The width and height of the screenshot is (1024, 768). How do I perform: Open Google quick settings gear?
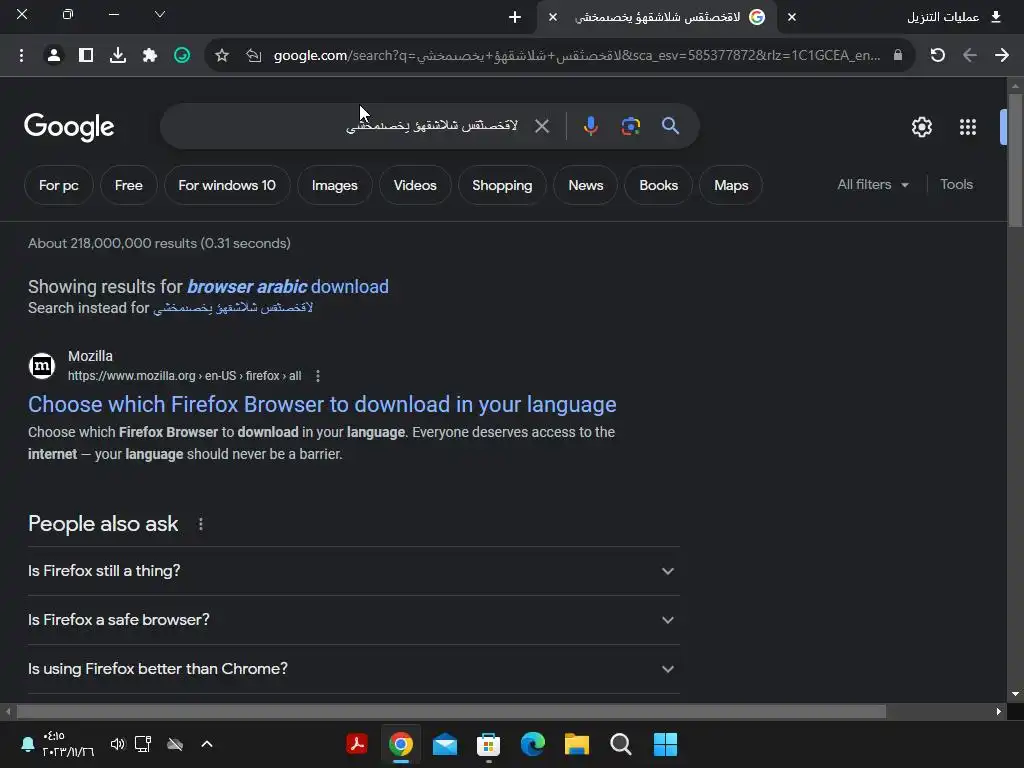[x=921, y=127]
